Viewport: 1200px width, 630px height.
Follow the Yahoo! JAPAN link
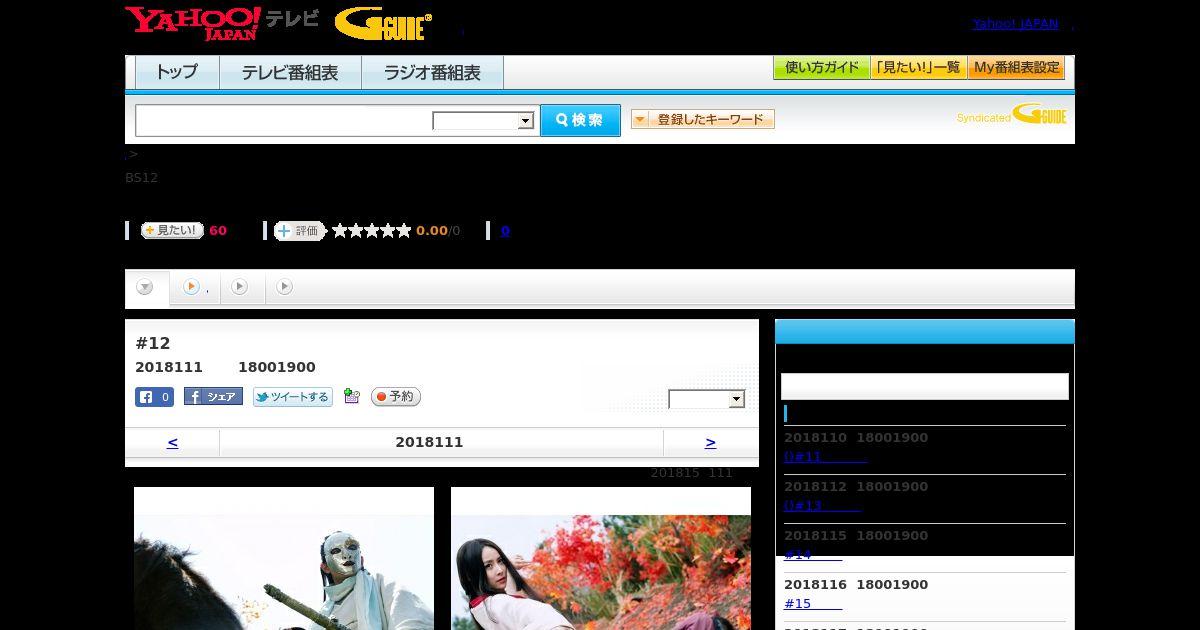click(1015, 24)
